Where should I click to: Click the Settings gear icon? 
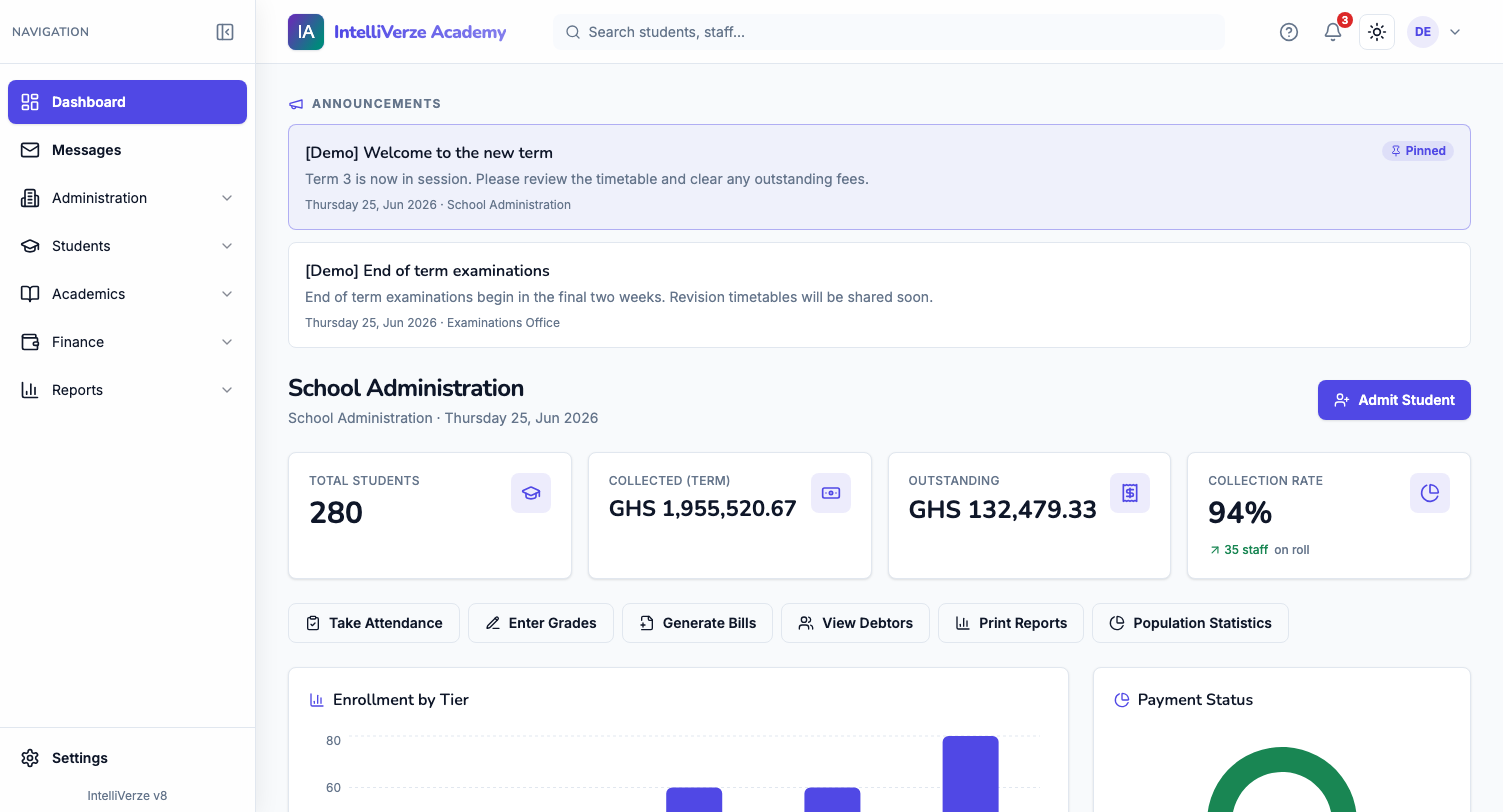tap(30, 758)
